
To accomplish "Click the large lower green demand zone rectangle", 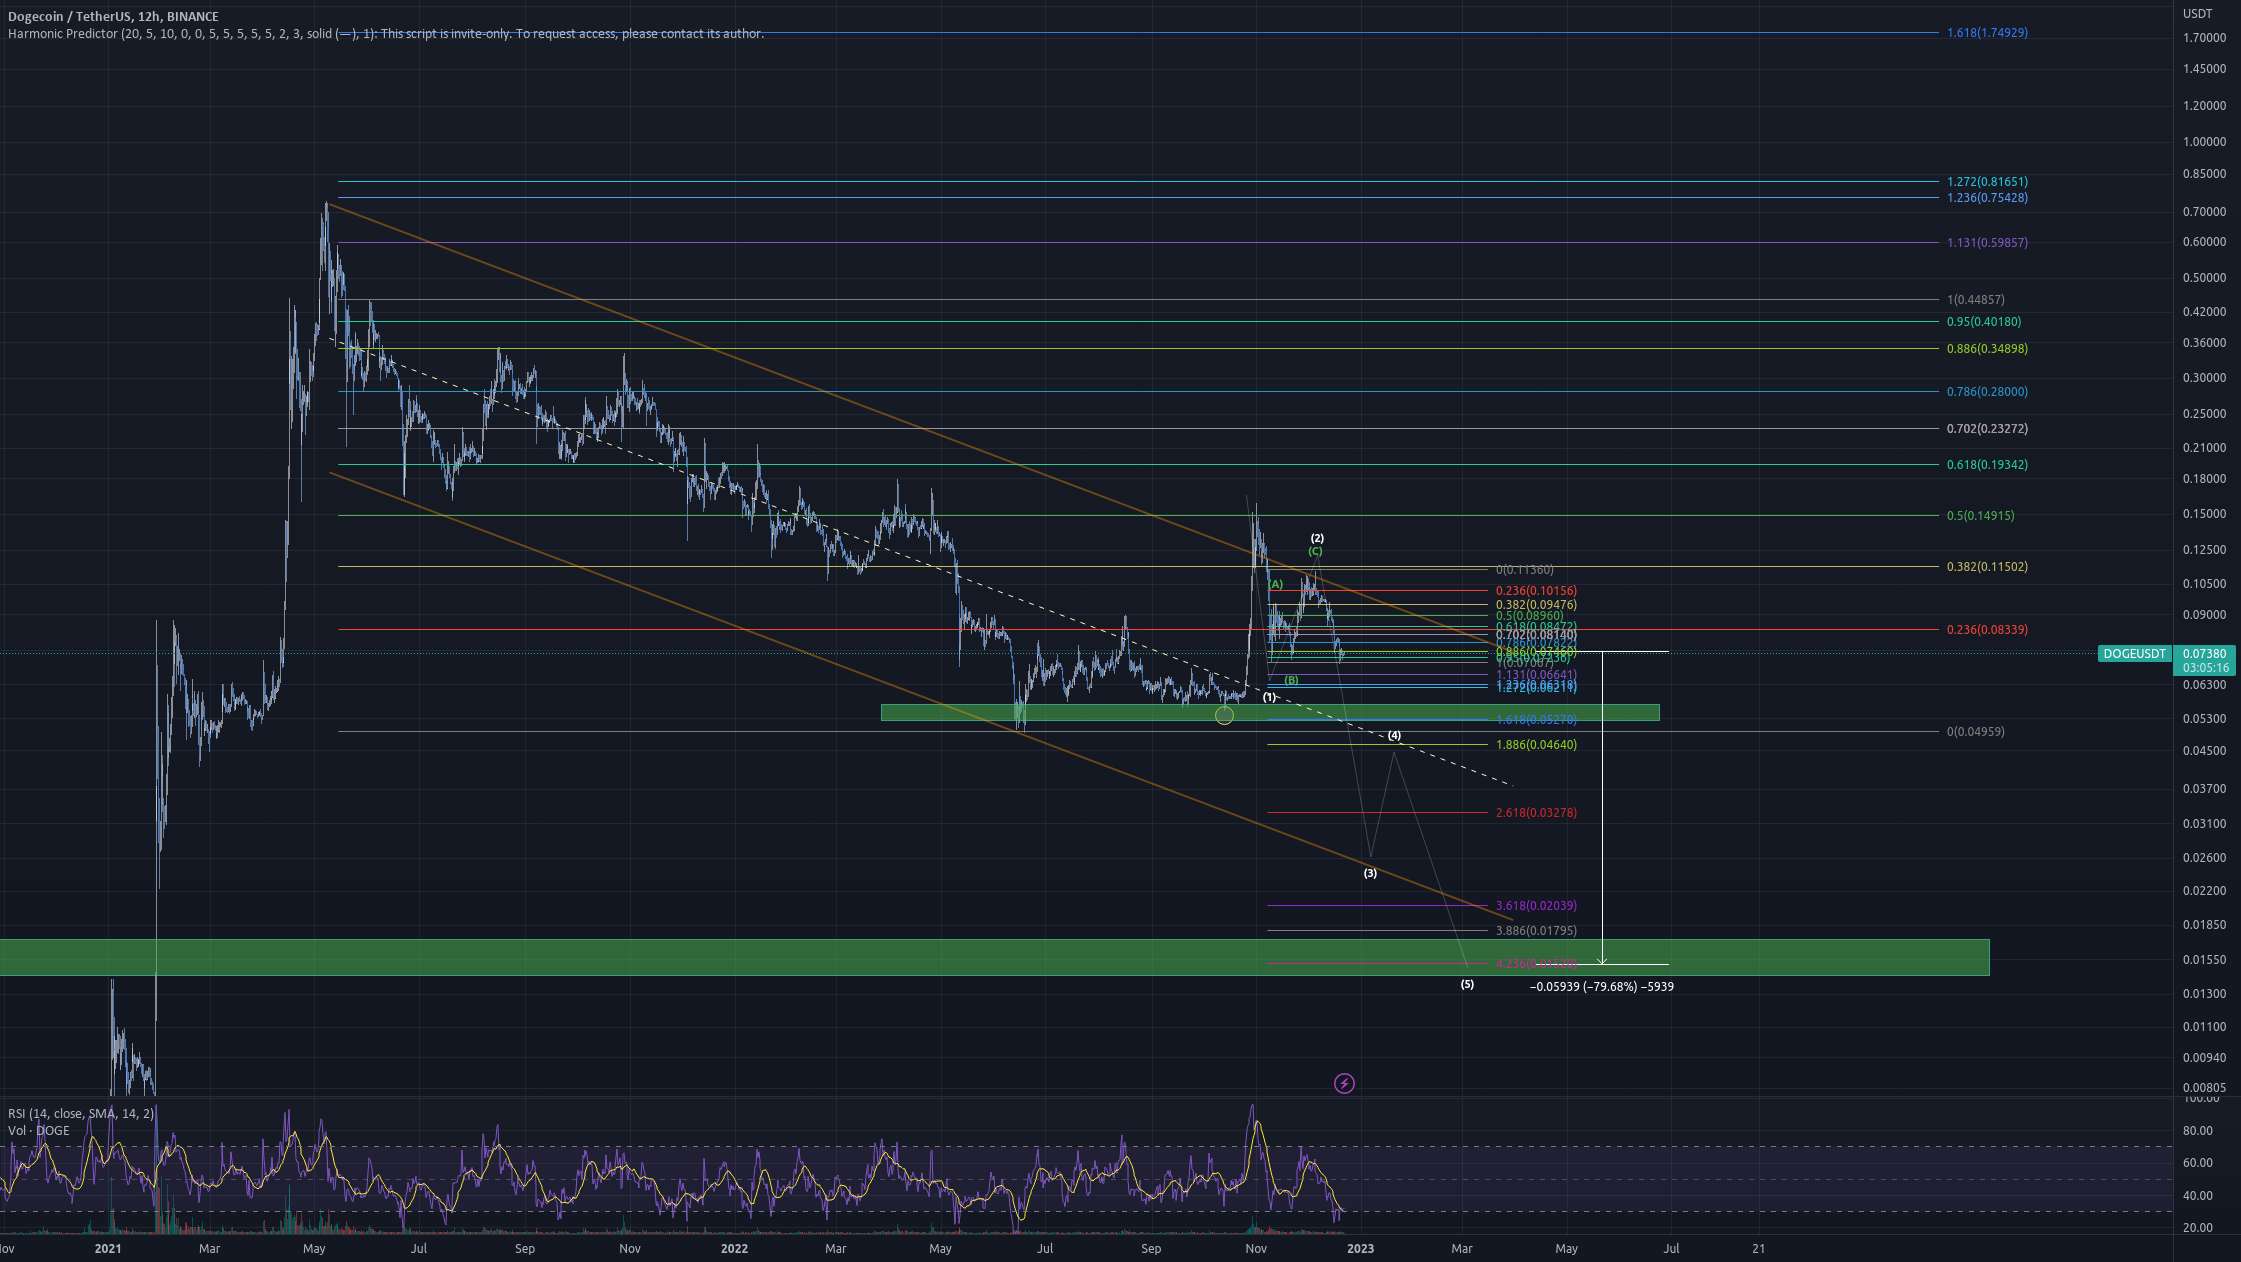I will tap(994, 957).
